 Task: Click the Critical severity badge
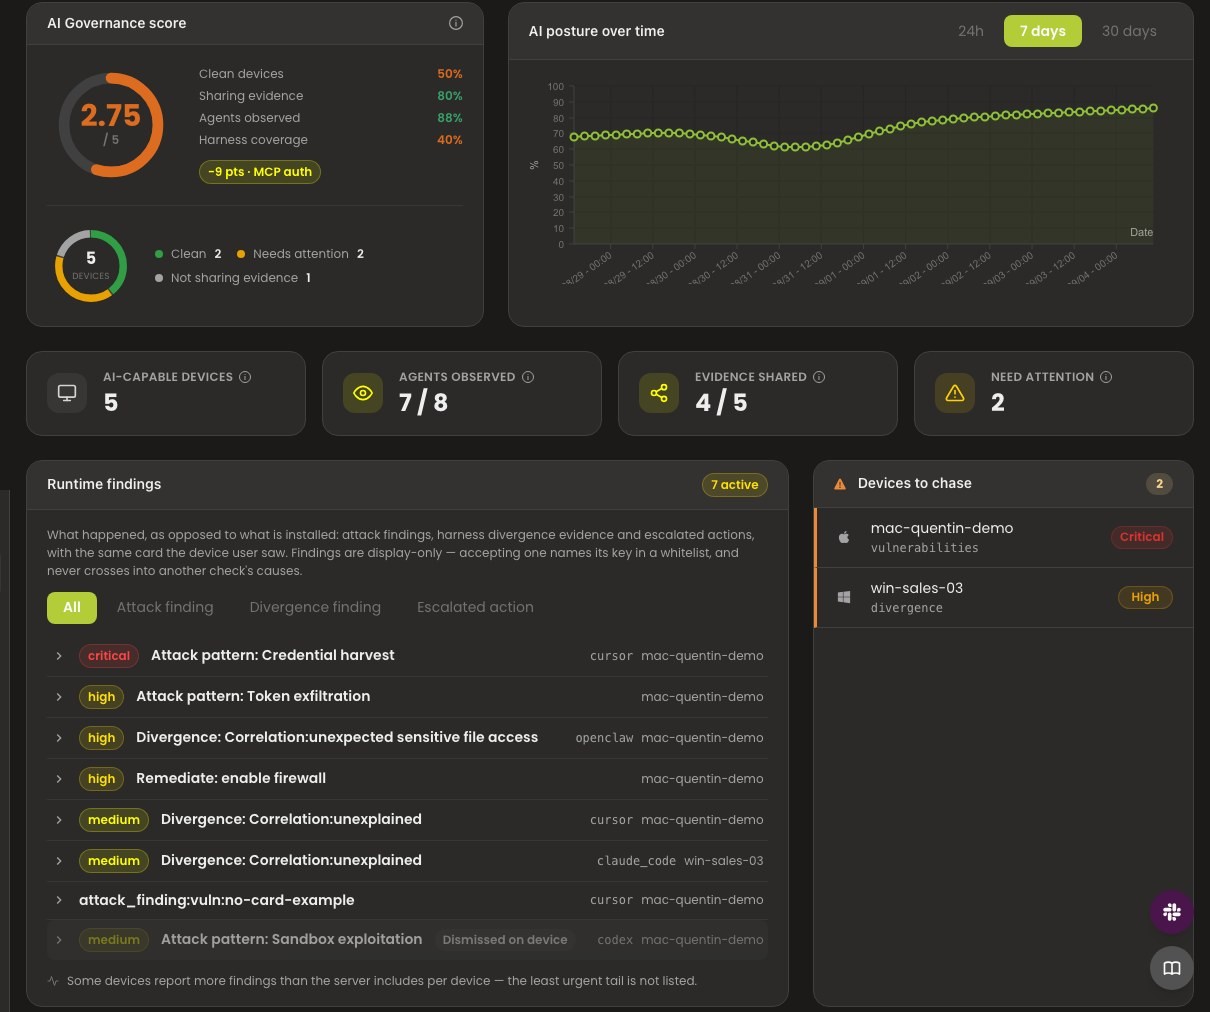pyautogui.click(x=1141, y=537)
